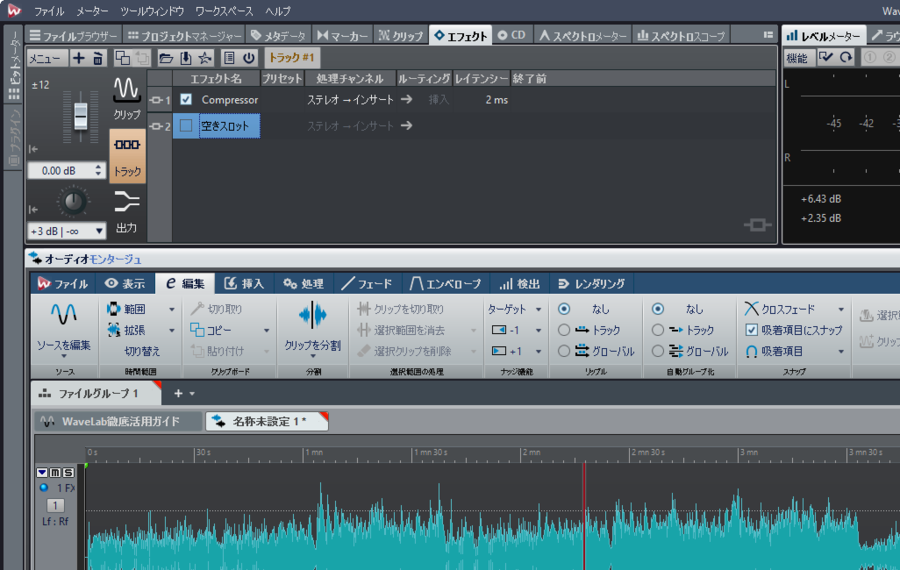
Task: Open preset folder icon in Effects toolbar
Action: coord(166,57)
